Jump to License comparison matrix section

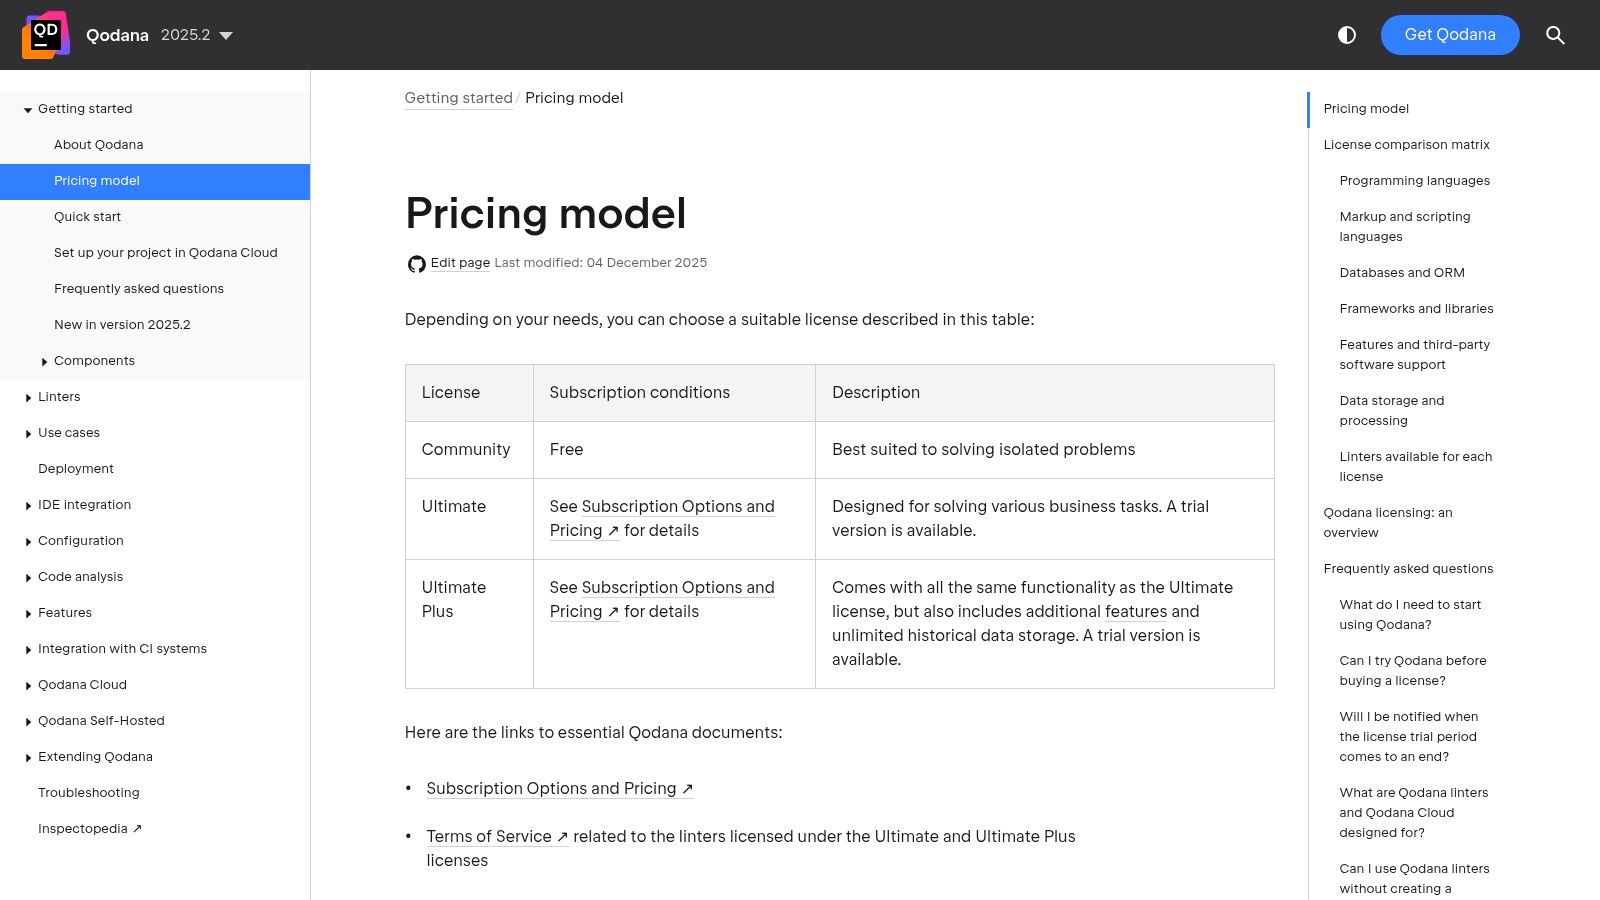coord(1406,145)
